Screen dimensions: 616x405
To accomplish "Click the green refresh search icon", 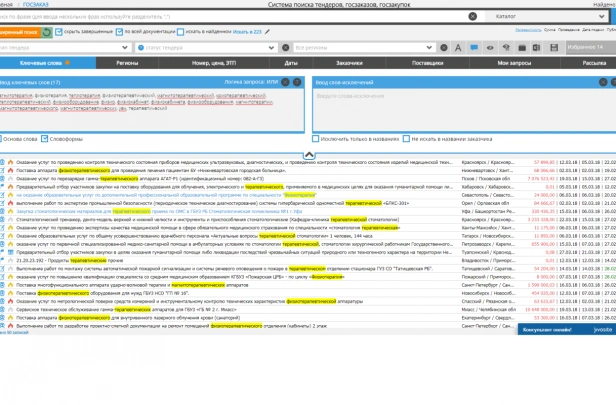I will (47, 32).
